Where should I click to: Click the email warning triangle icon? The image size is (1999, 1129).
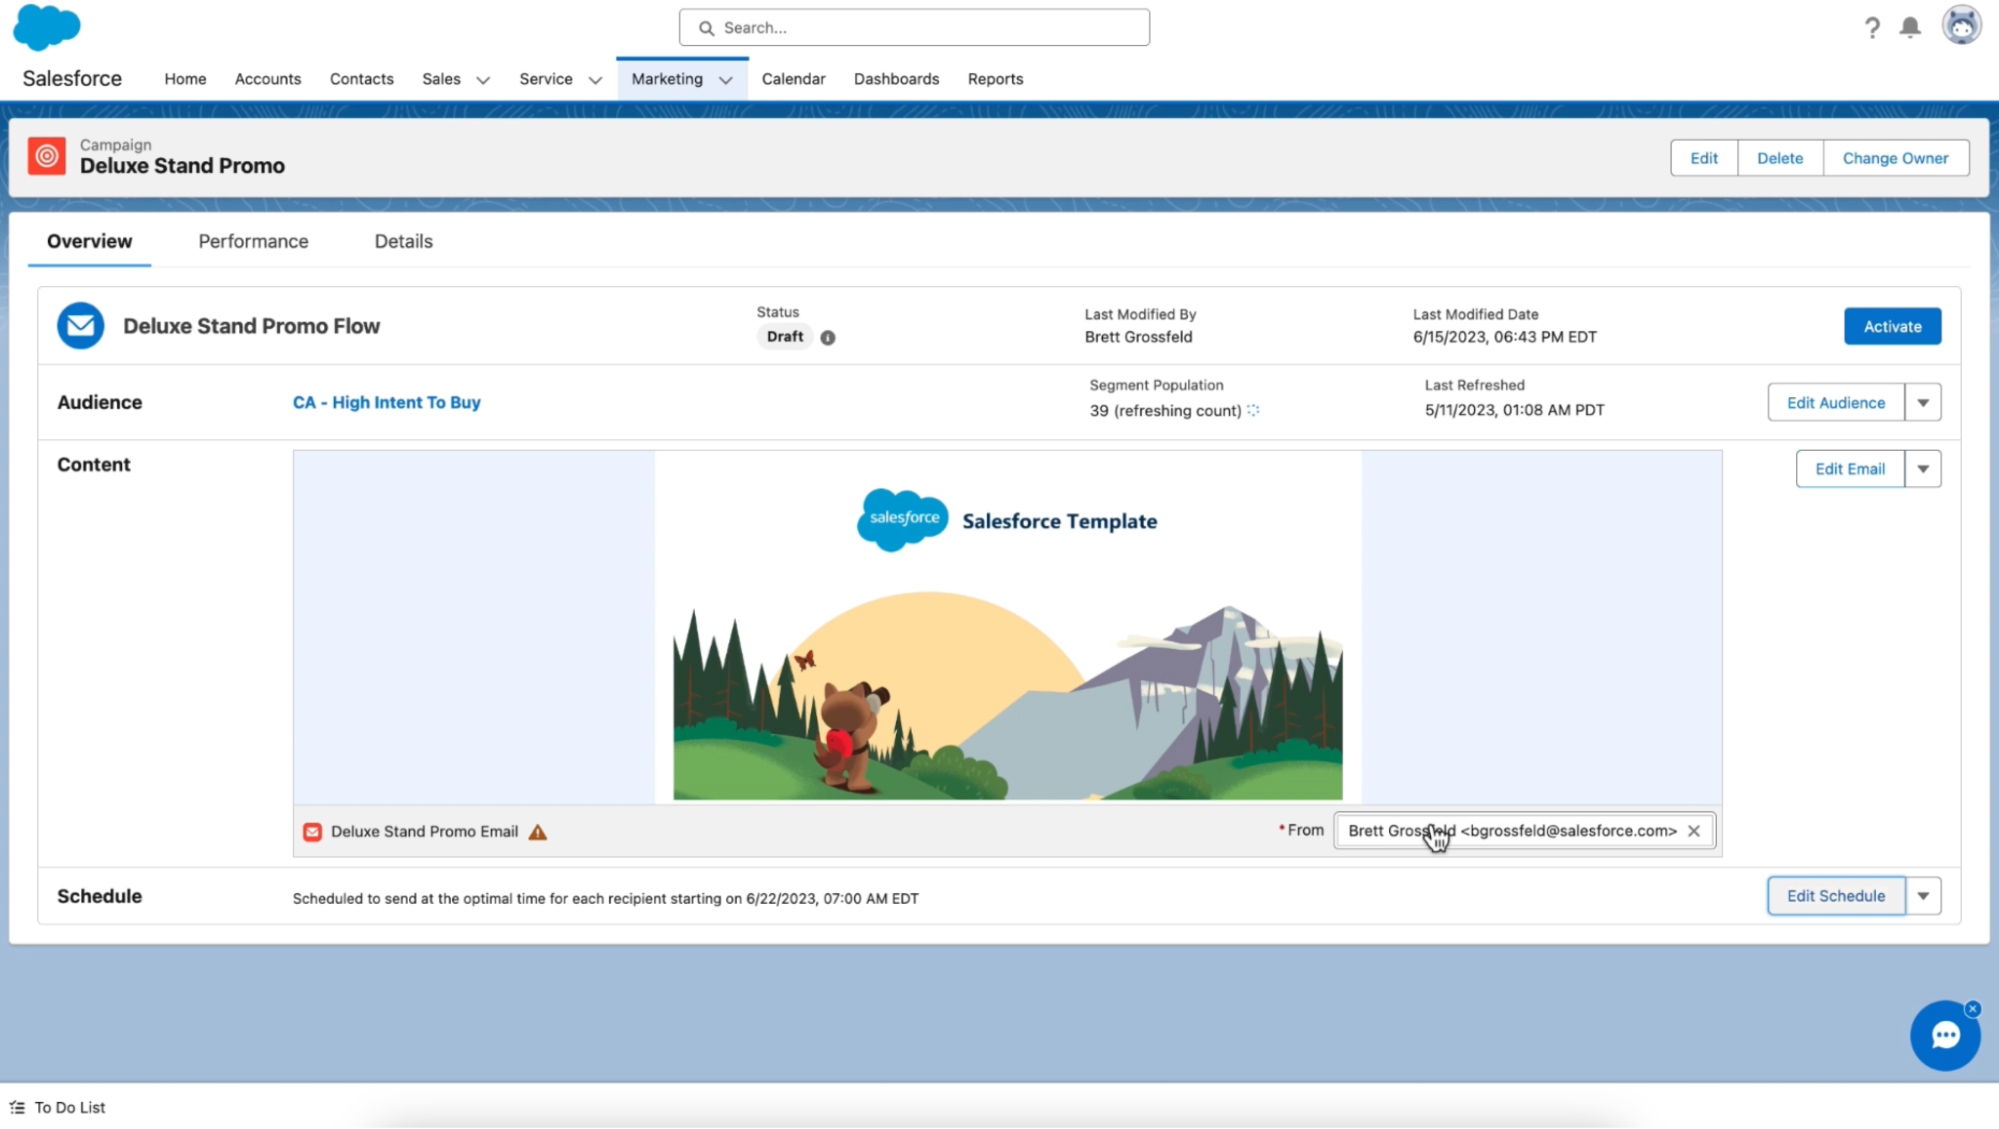(538, 832)
